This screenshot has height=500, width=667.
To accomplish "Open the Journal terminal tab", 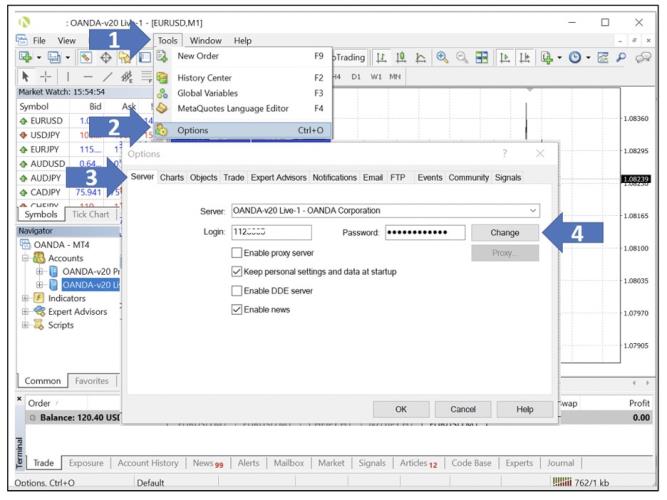I will click(560, 463).
